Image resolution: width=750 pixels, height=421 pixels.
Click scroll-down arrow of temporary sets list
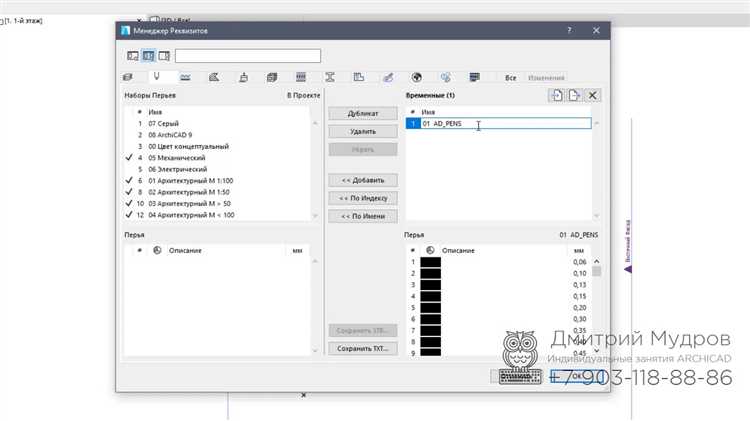[x=596, y=216]
